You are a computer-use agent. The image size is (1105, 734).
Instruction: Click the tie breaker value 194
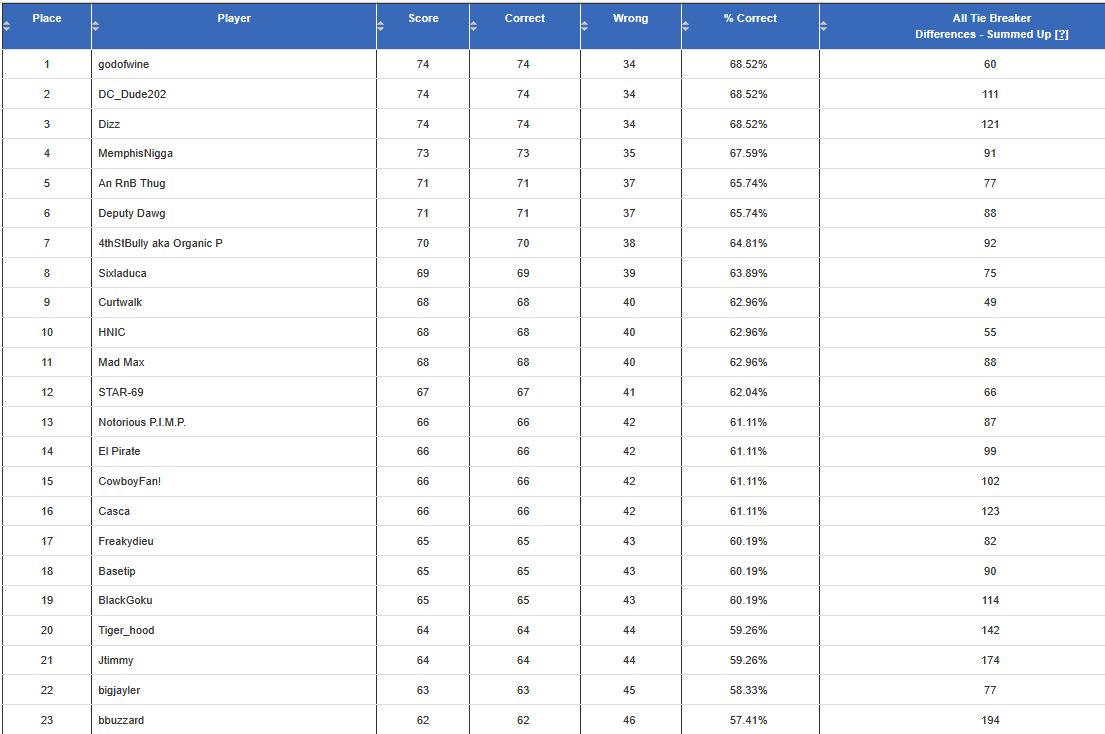(990, 720)
